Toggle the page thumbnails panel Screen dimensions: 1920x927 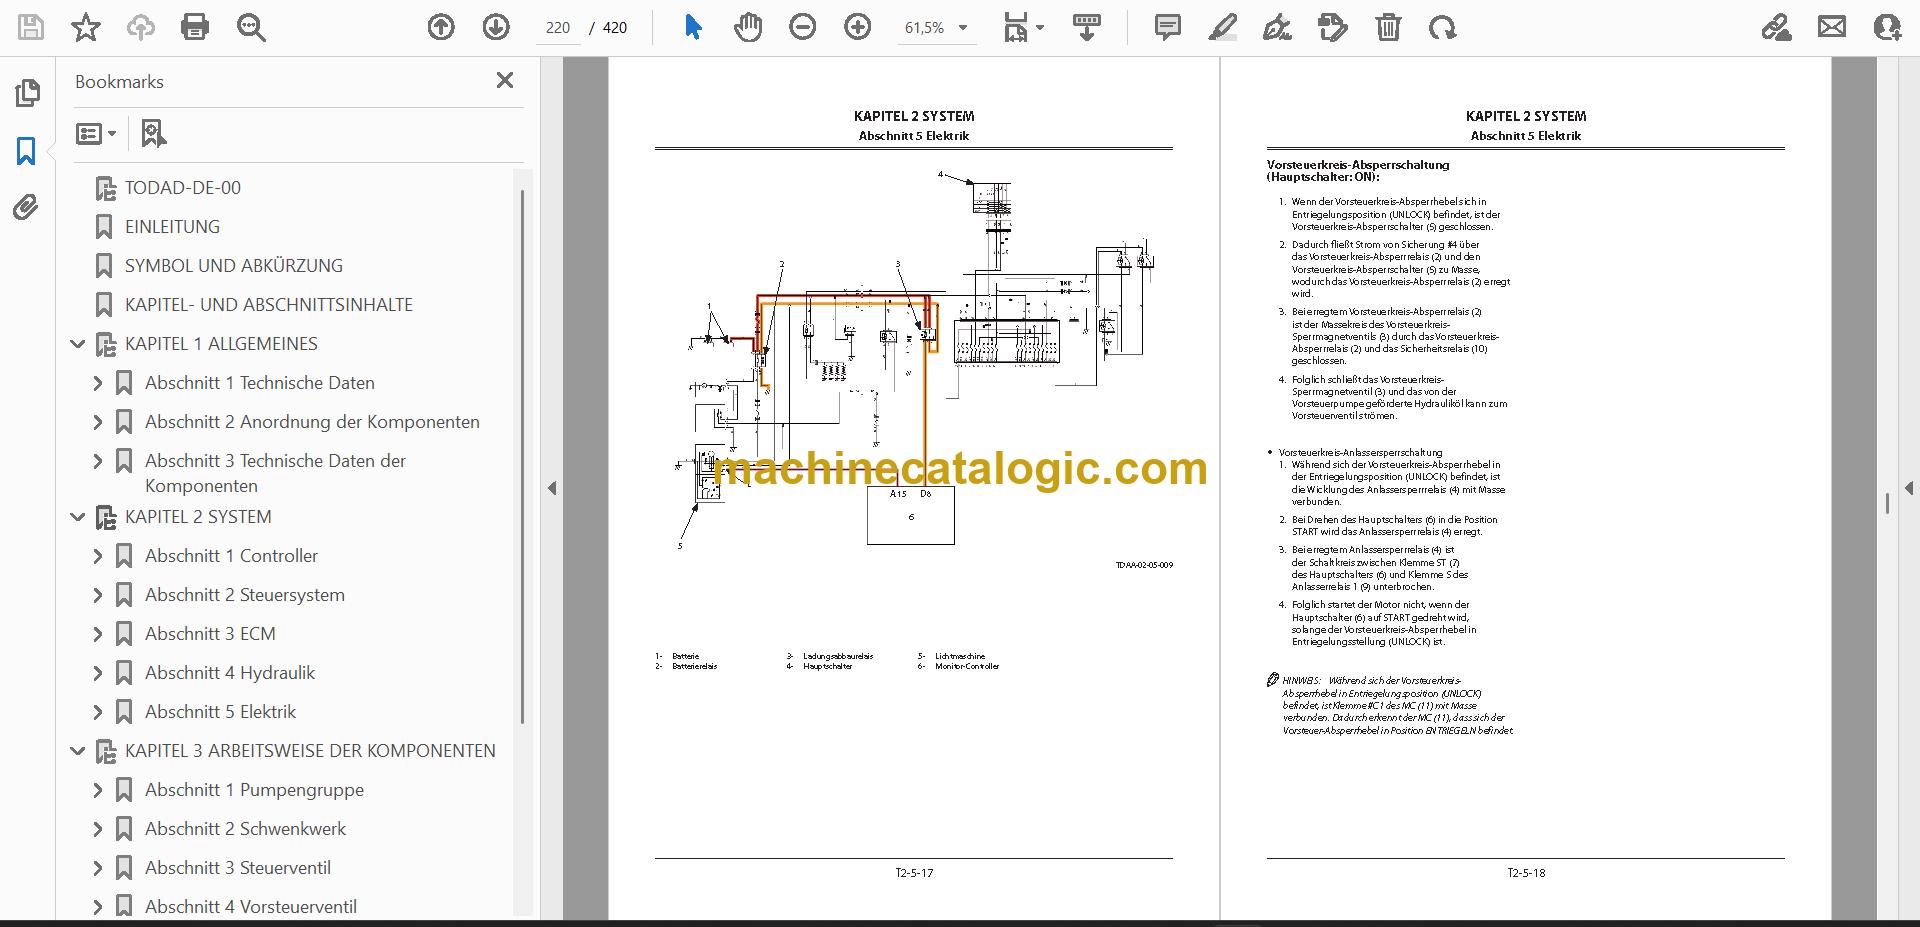(x=27, y=93)
